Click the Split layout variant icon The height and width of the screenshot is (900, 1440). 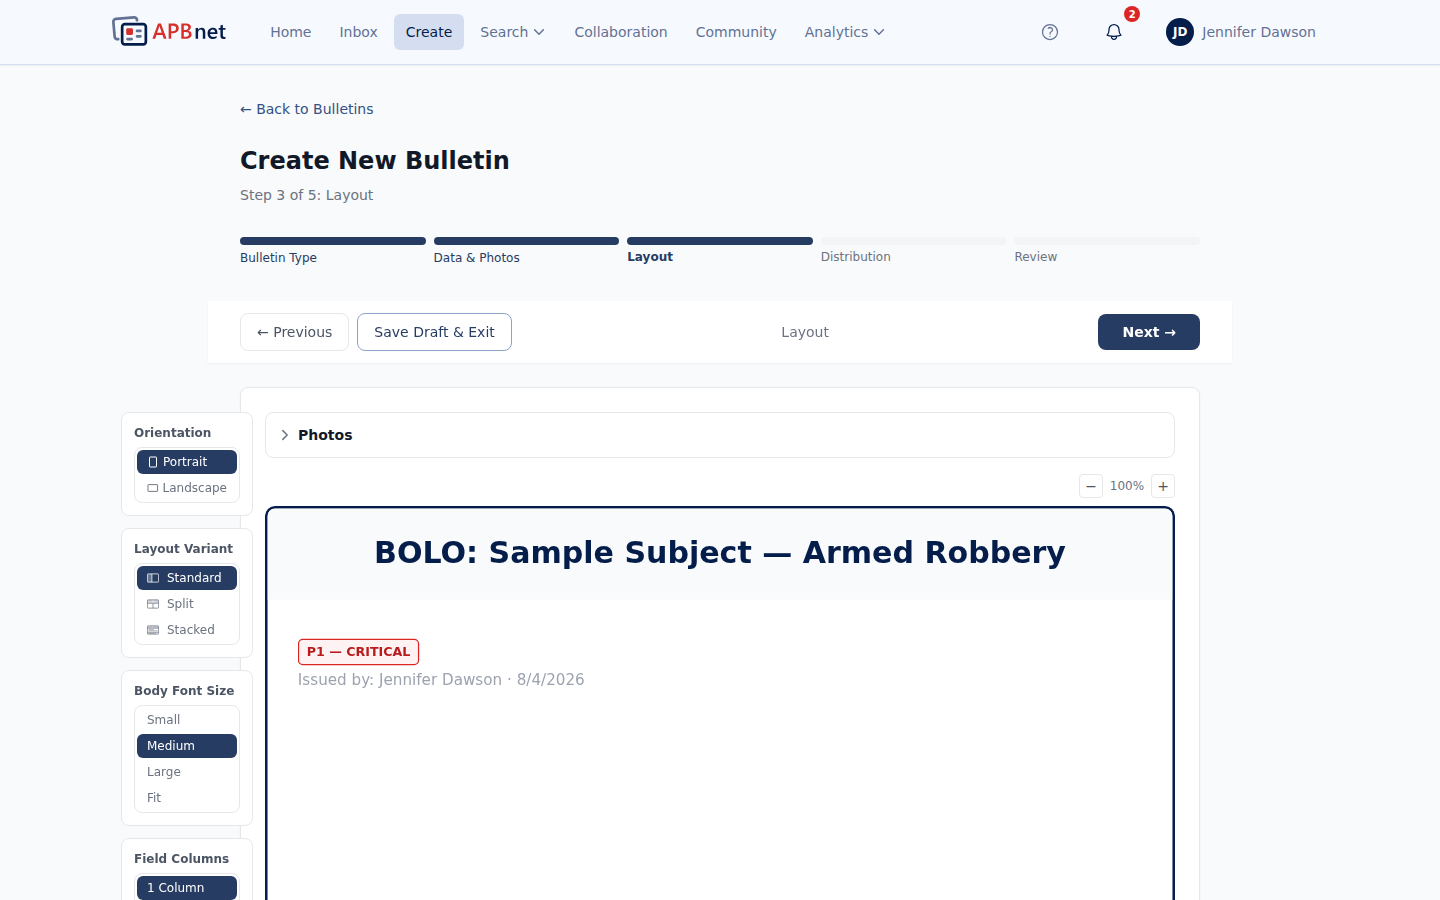click(x=153, y=604)
